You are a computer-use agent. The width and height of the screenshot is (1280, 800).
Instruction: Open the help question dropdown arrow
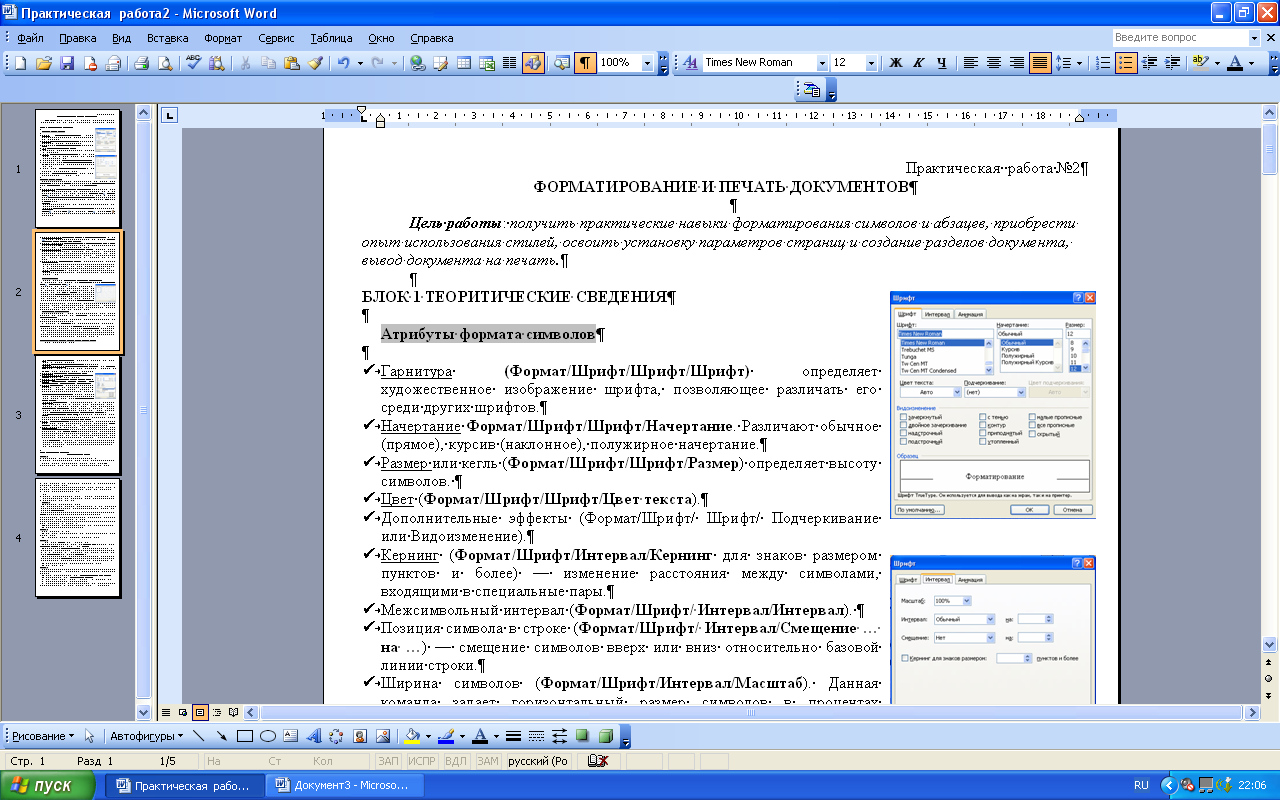coord(1254,38)
